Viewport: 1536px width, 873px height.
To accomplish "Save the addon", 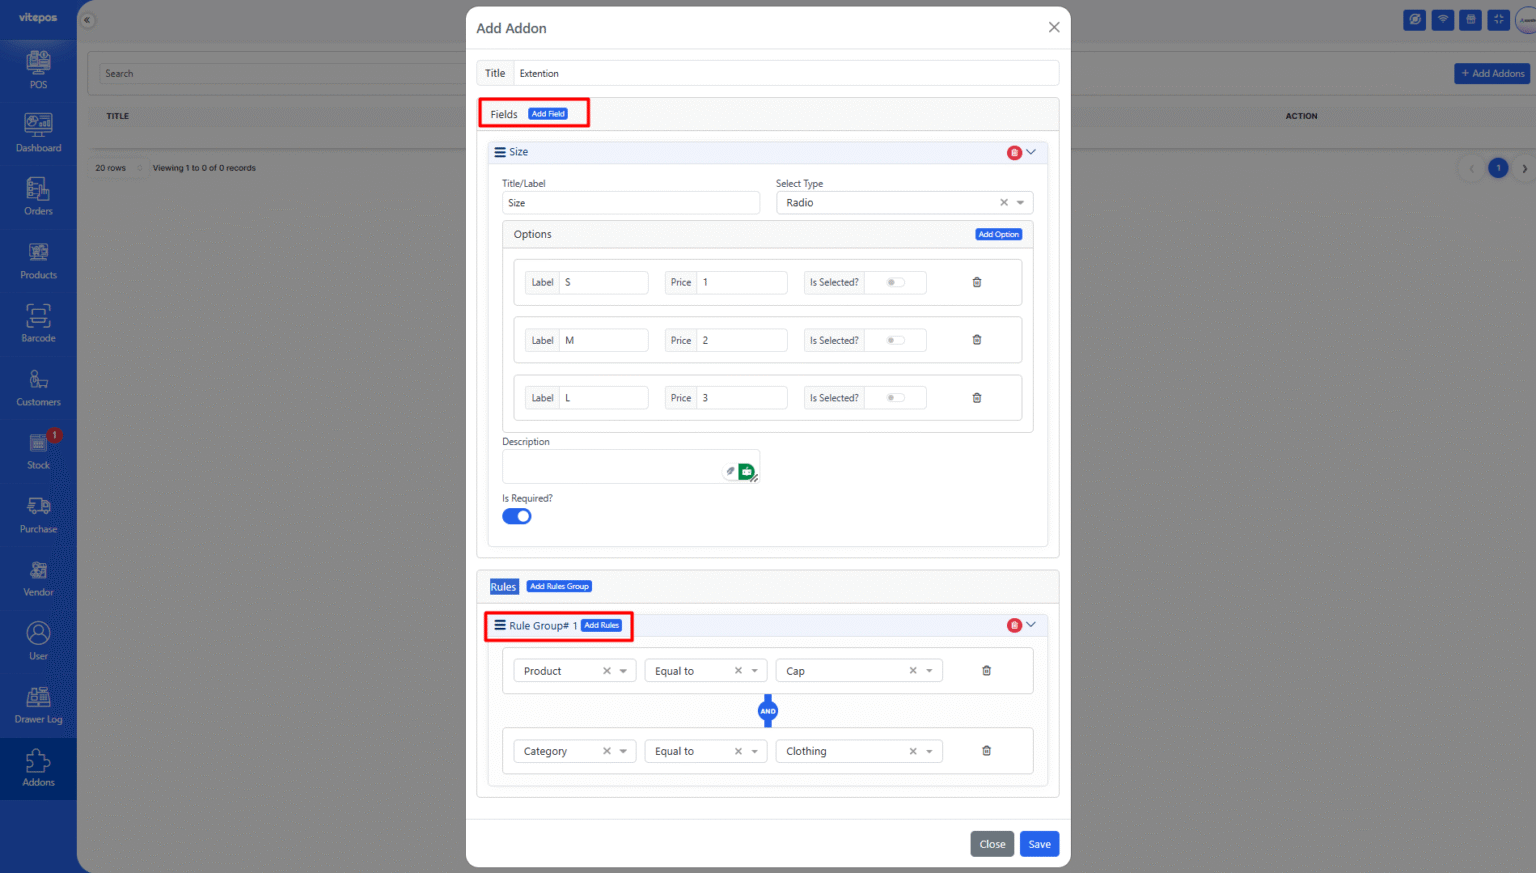I will point(1039,844).
